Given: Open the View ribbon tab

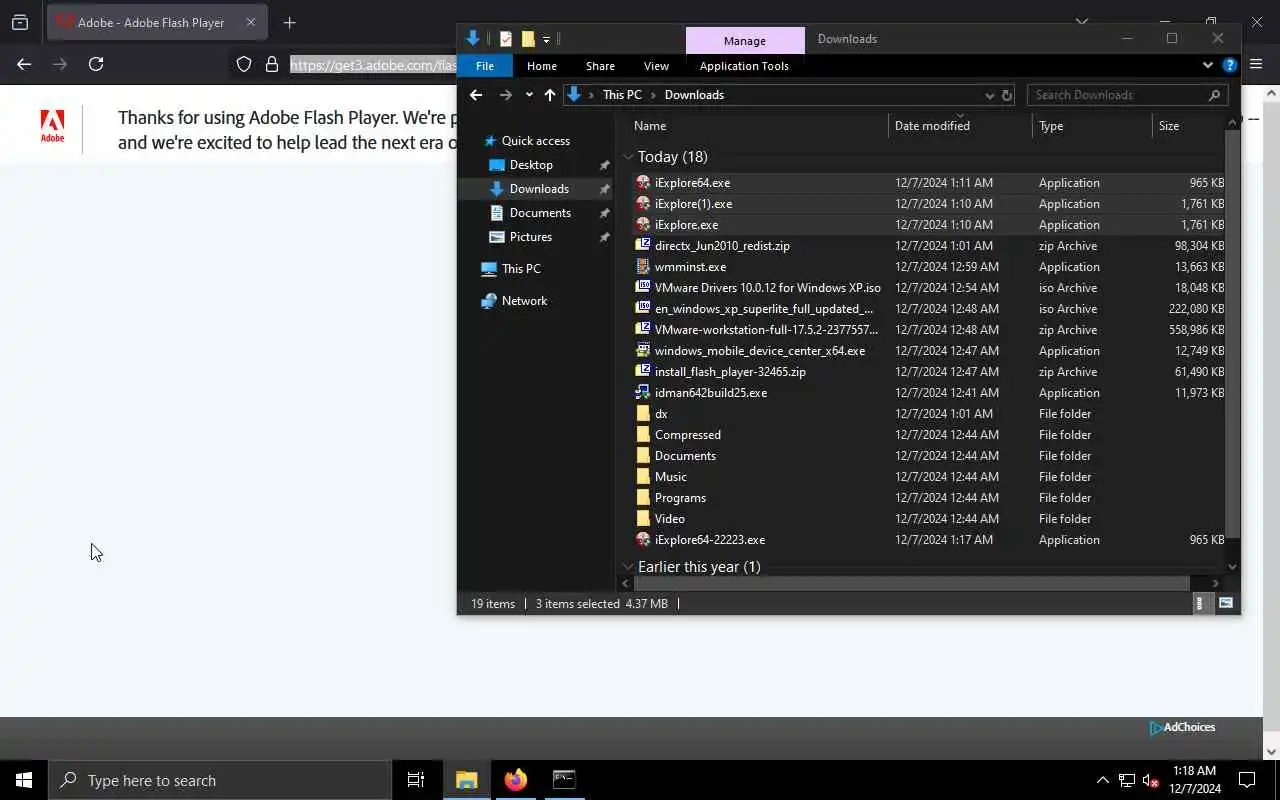Looking at the screenshot, I should click(656, 66).
